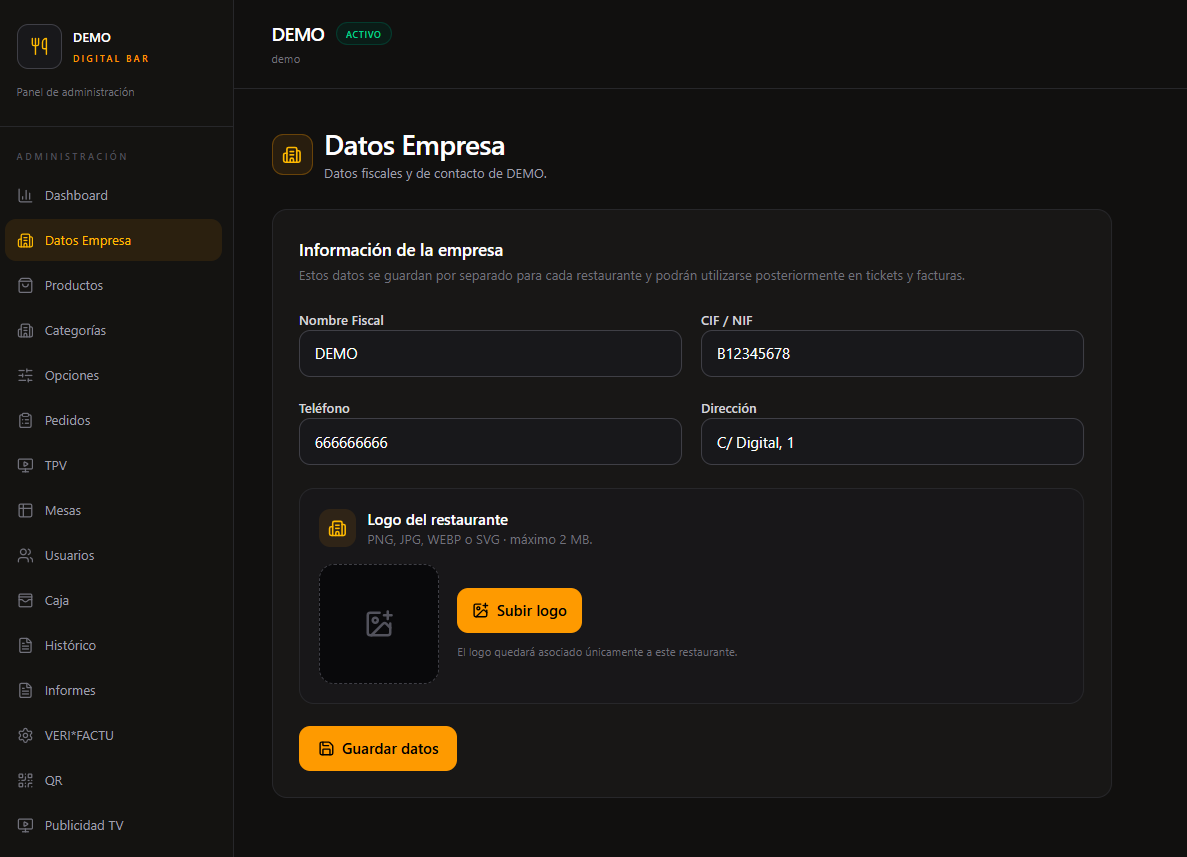The image size is (1187, 857).
Task: Click the Dashboard bar chart icon
Action: pos(25,195)
